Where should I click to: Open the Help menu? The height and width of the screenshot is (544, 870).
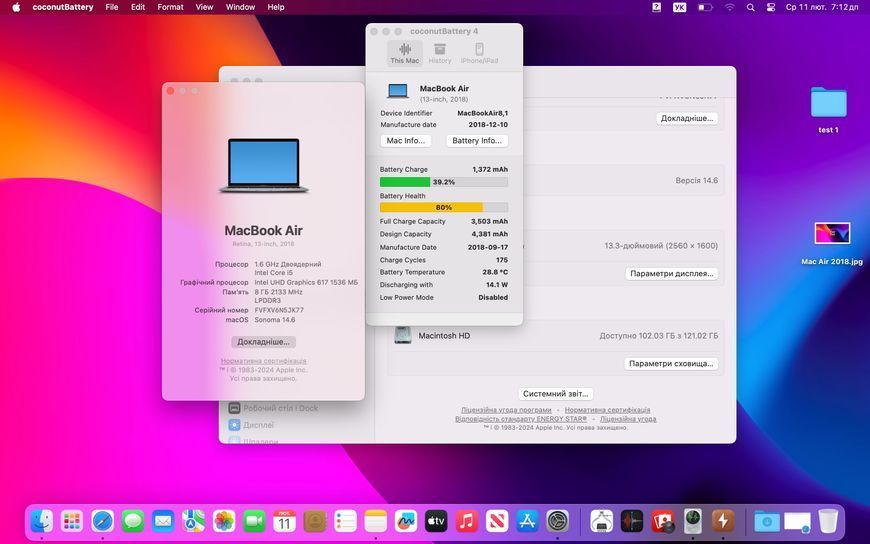click(276, 7)
